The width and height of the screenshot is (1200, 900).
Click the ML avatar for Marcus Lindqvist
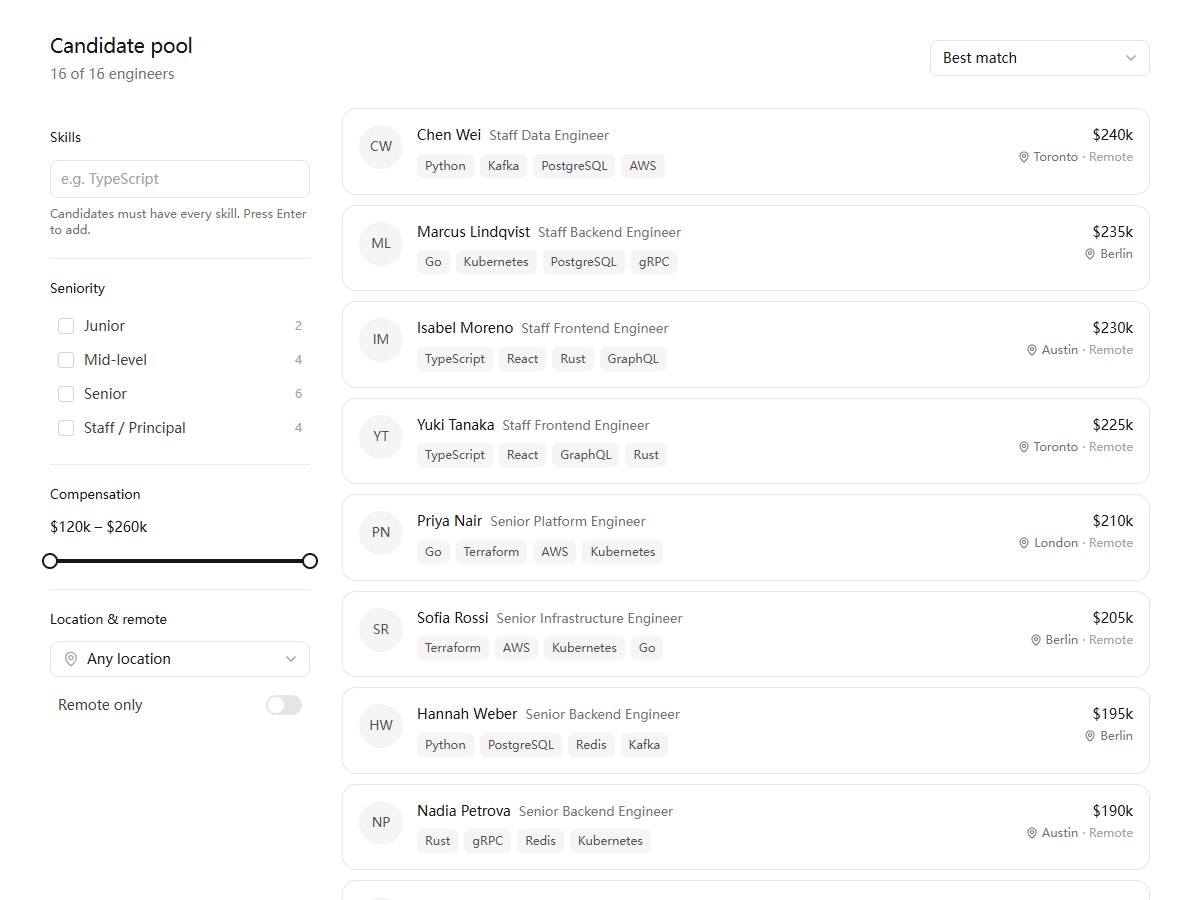click(381, 243)
